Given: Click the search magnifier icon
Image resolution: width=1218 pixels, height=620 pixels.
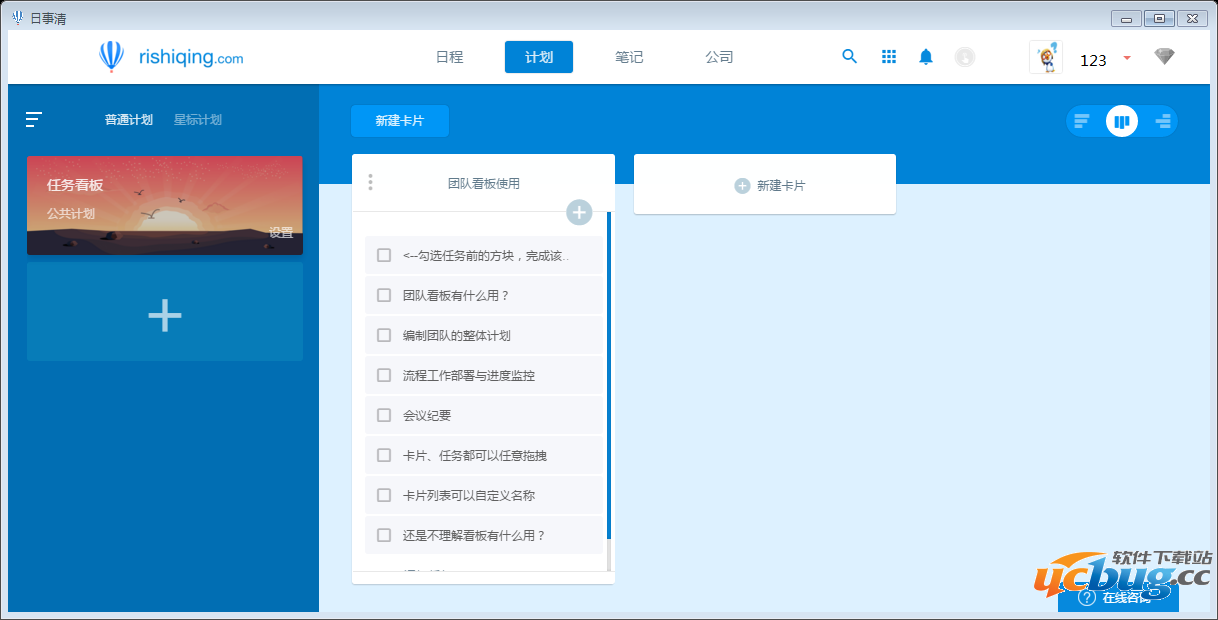Looking at the screenshot, I should coord(849,57).
